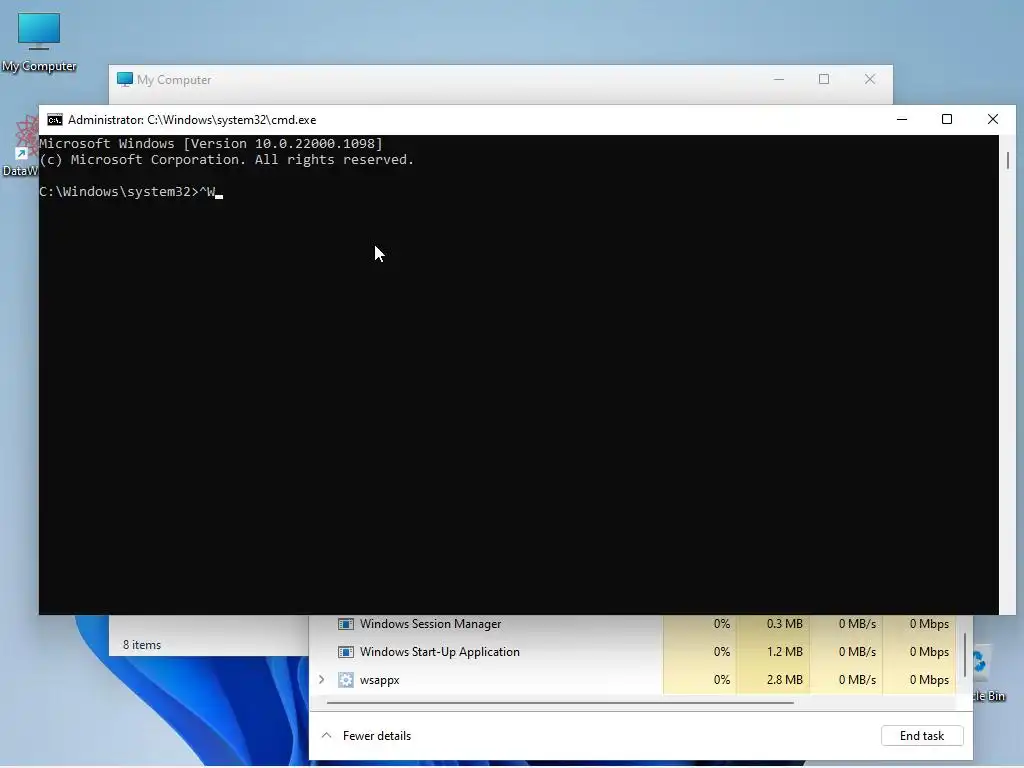The height and width of the screenshot is (768, 1024).
Task: Click Windows Session Manager 0 MB/s disk value
Action: click(857, 624)
